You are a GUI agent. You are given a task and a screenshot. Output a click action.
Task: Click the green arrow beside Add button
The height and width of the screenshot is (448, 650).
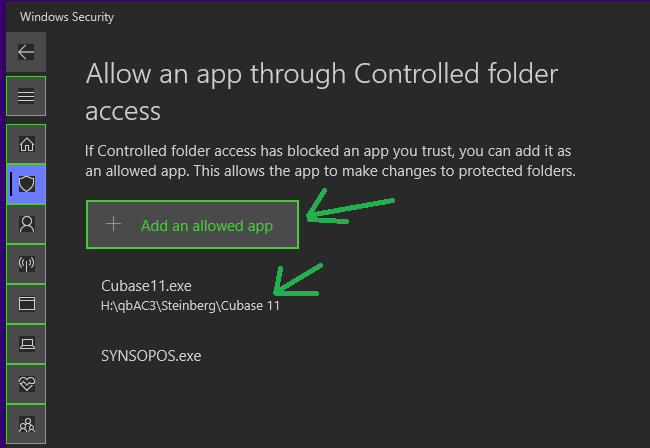[350, 211]
